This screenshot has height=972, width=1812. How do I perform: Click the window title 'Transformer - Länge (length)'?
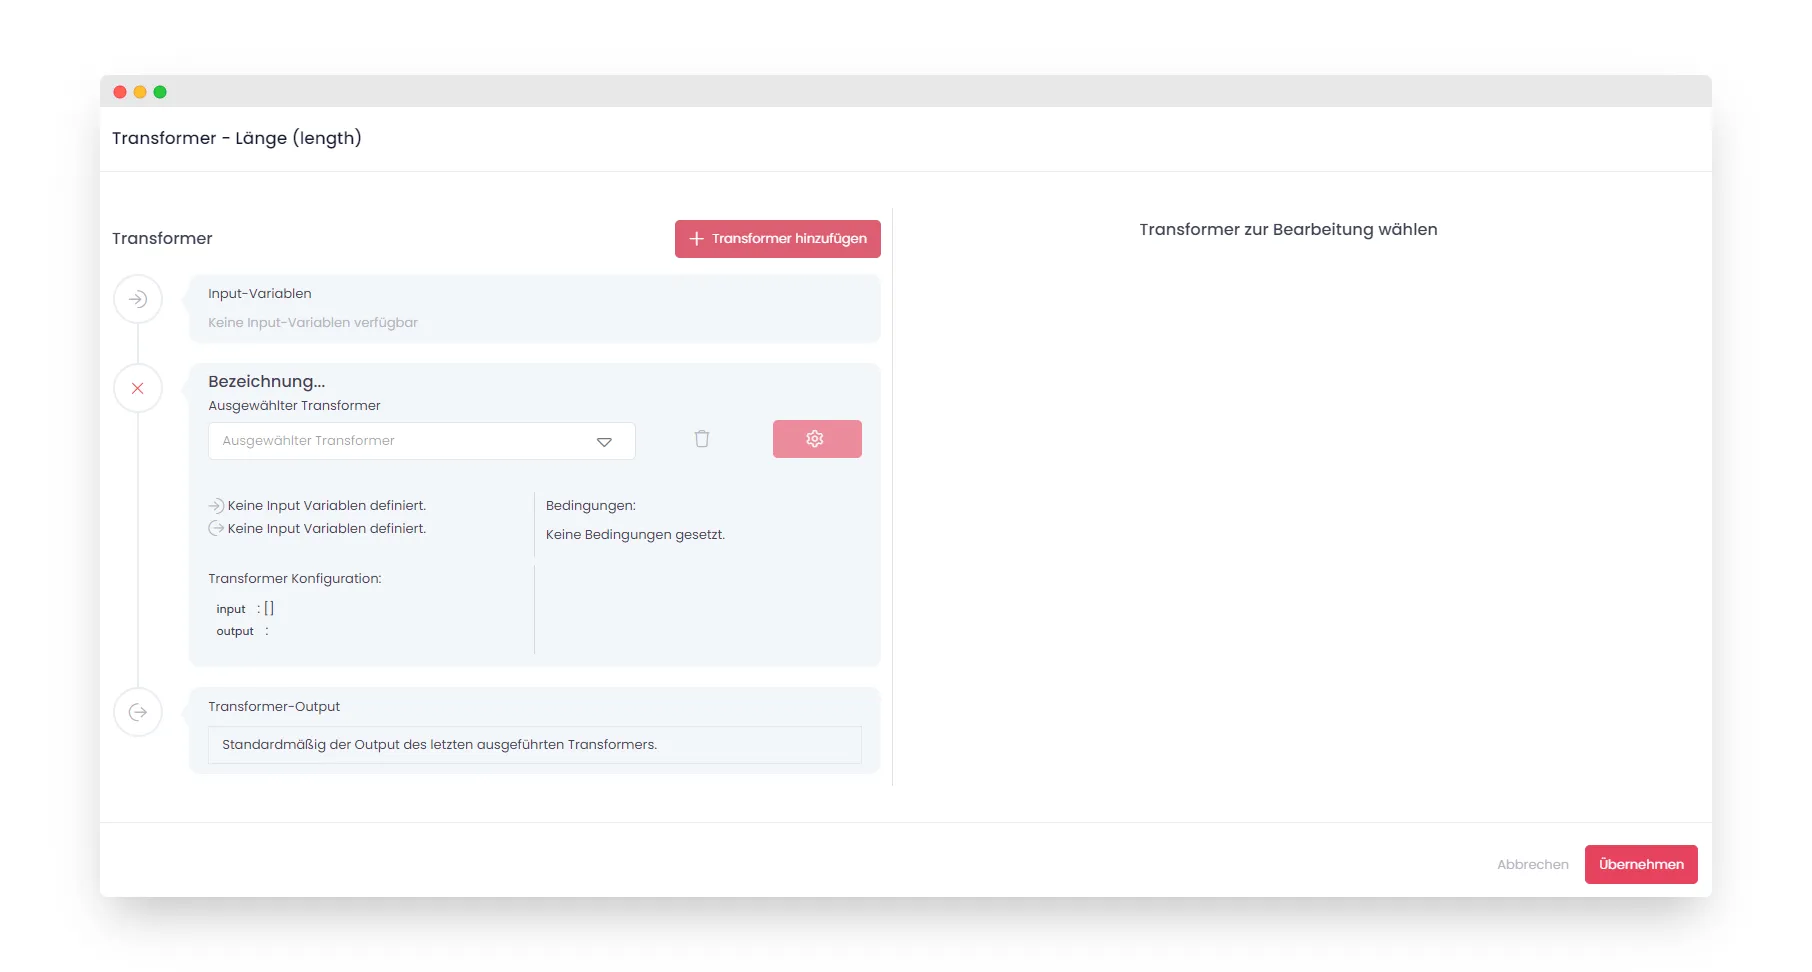pyautogui.click(x=237, y=138)
